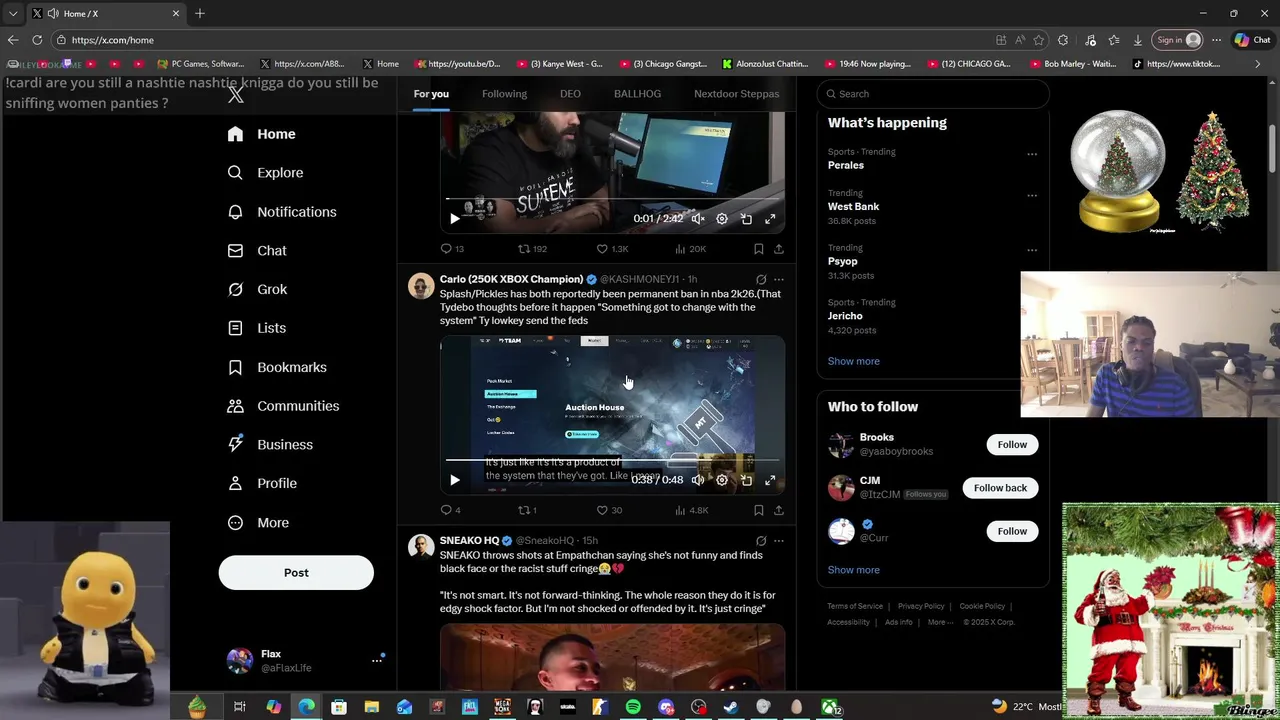Share Carlo's nba 2k26 post
The width and height of the screenshot is (1280, 720).
click(779, 510)
